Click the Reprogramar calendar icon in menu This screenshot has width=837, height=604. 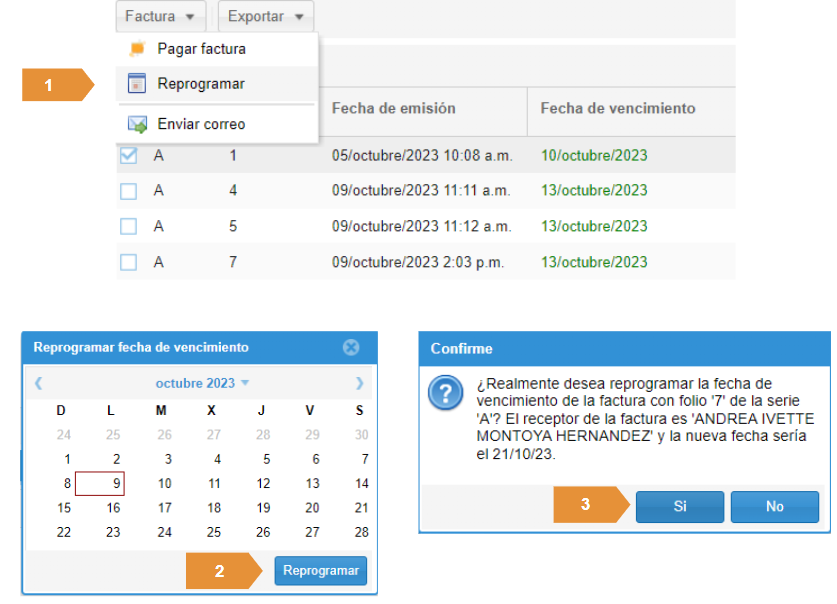[137, 85]
